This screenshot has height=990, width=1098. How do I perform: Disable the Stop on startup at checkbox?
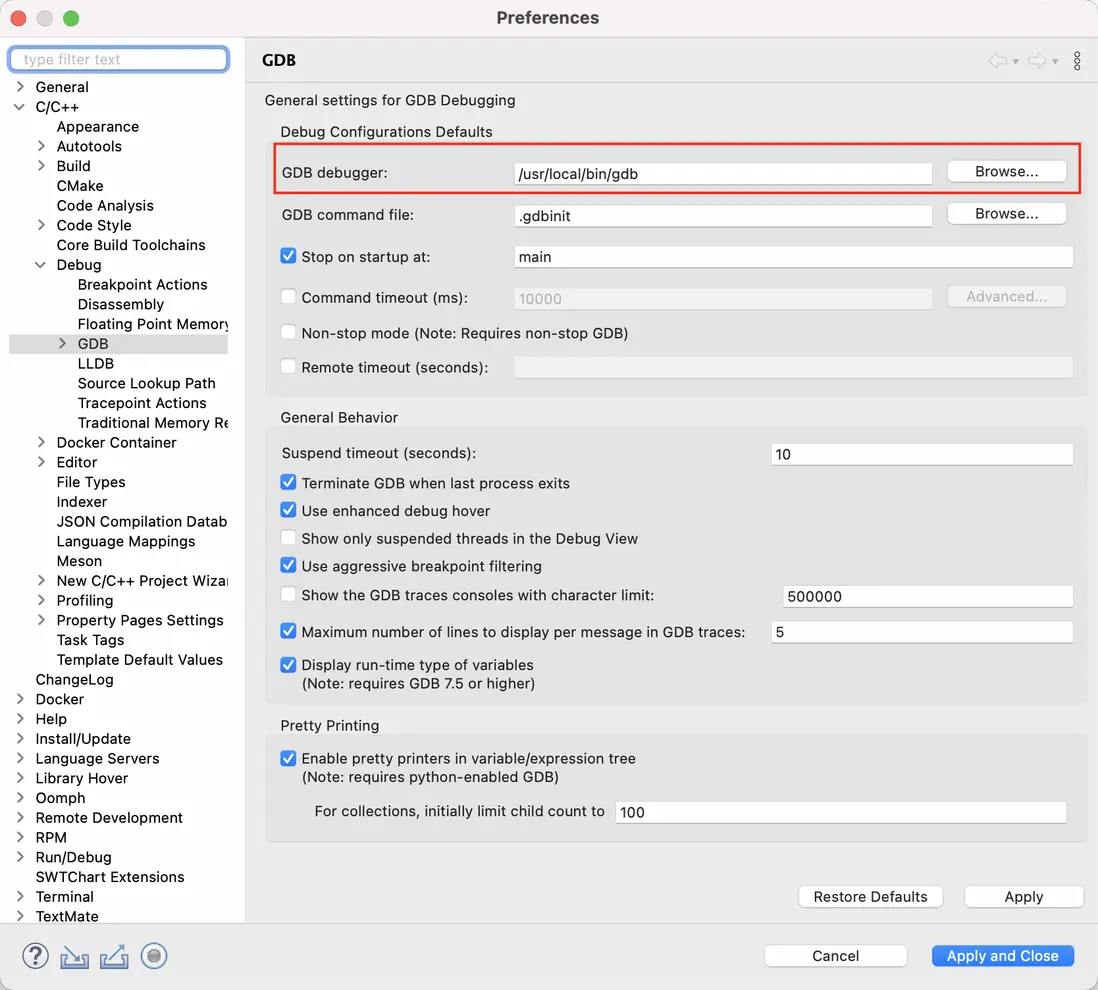pos(289,256)
